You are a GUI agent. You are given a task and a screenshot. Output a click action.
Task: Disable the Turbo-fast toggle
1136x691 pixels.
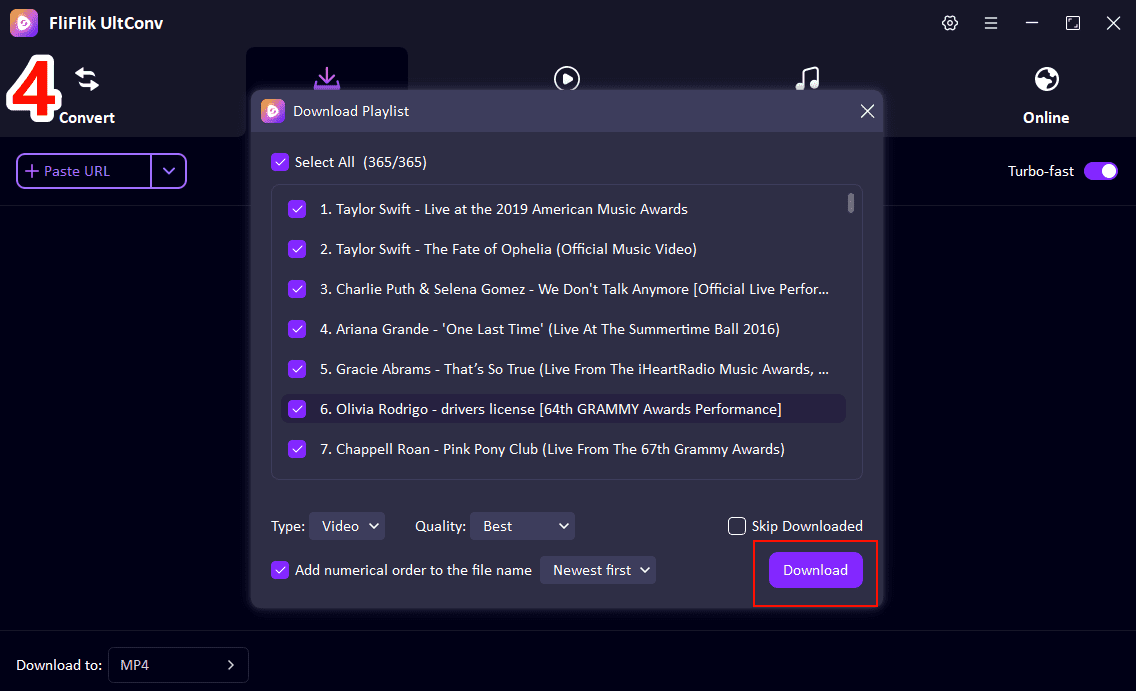click(1100, 171)
